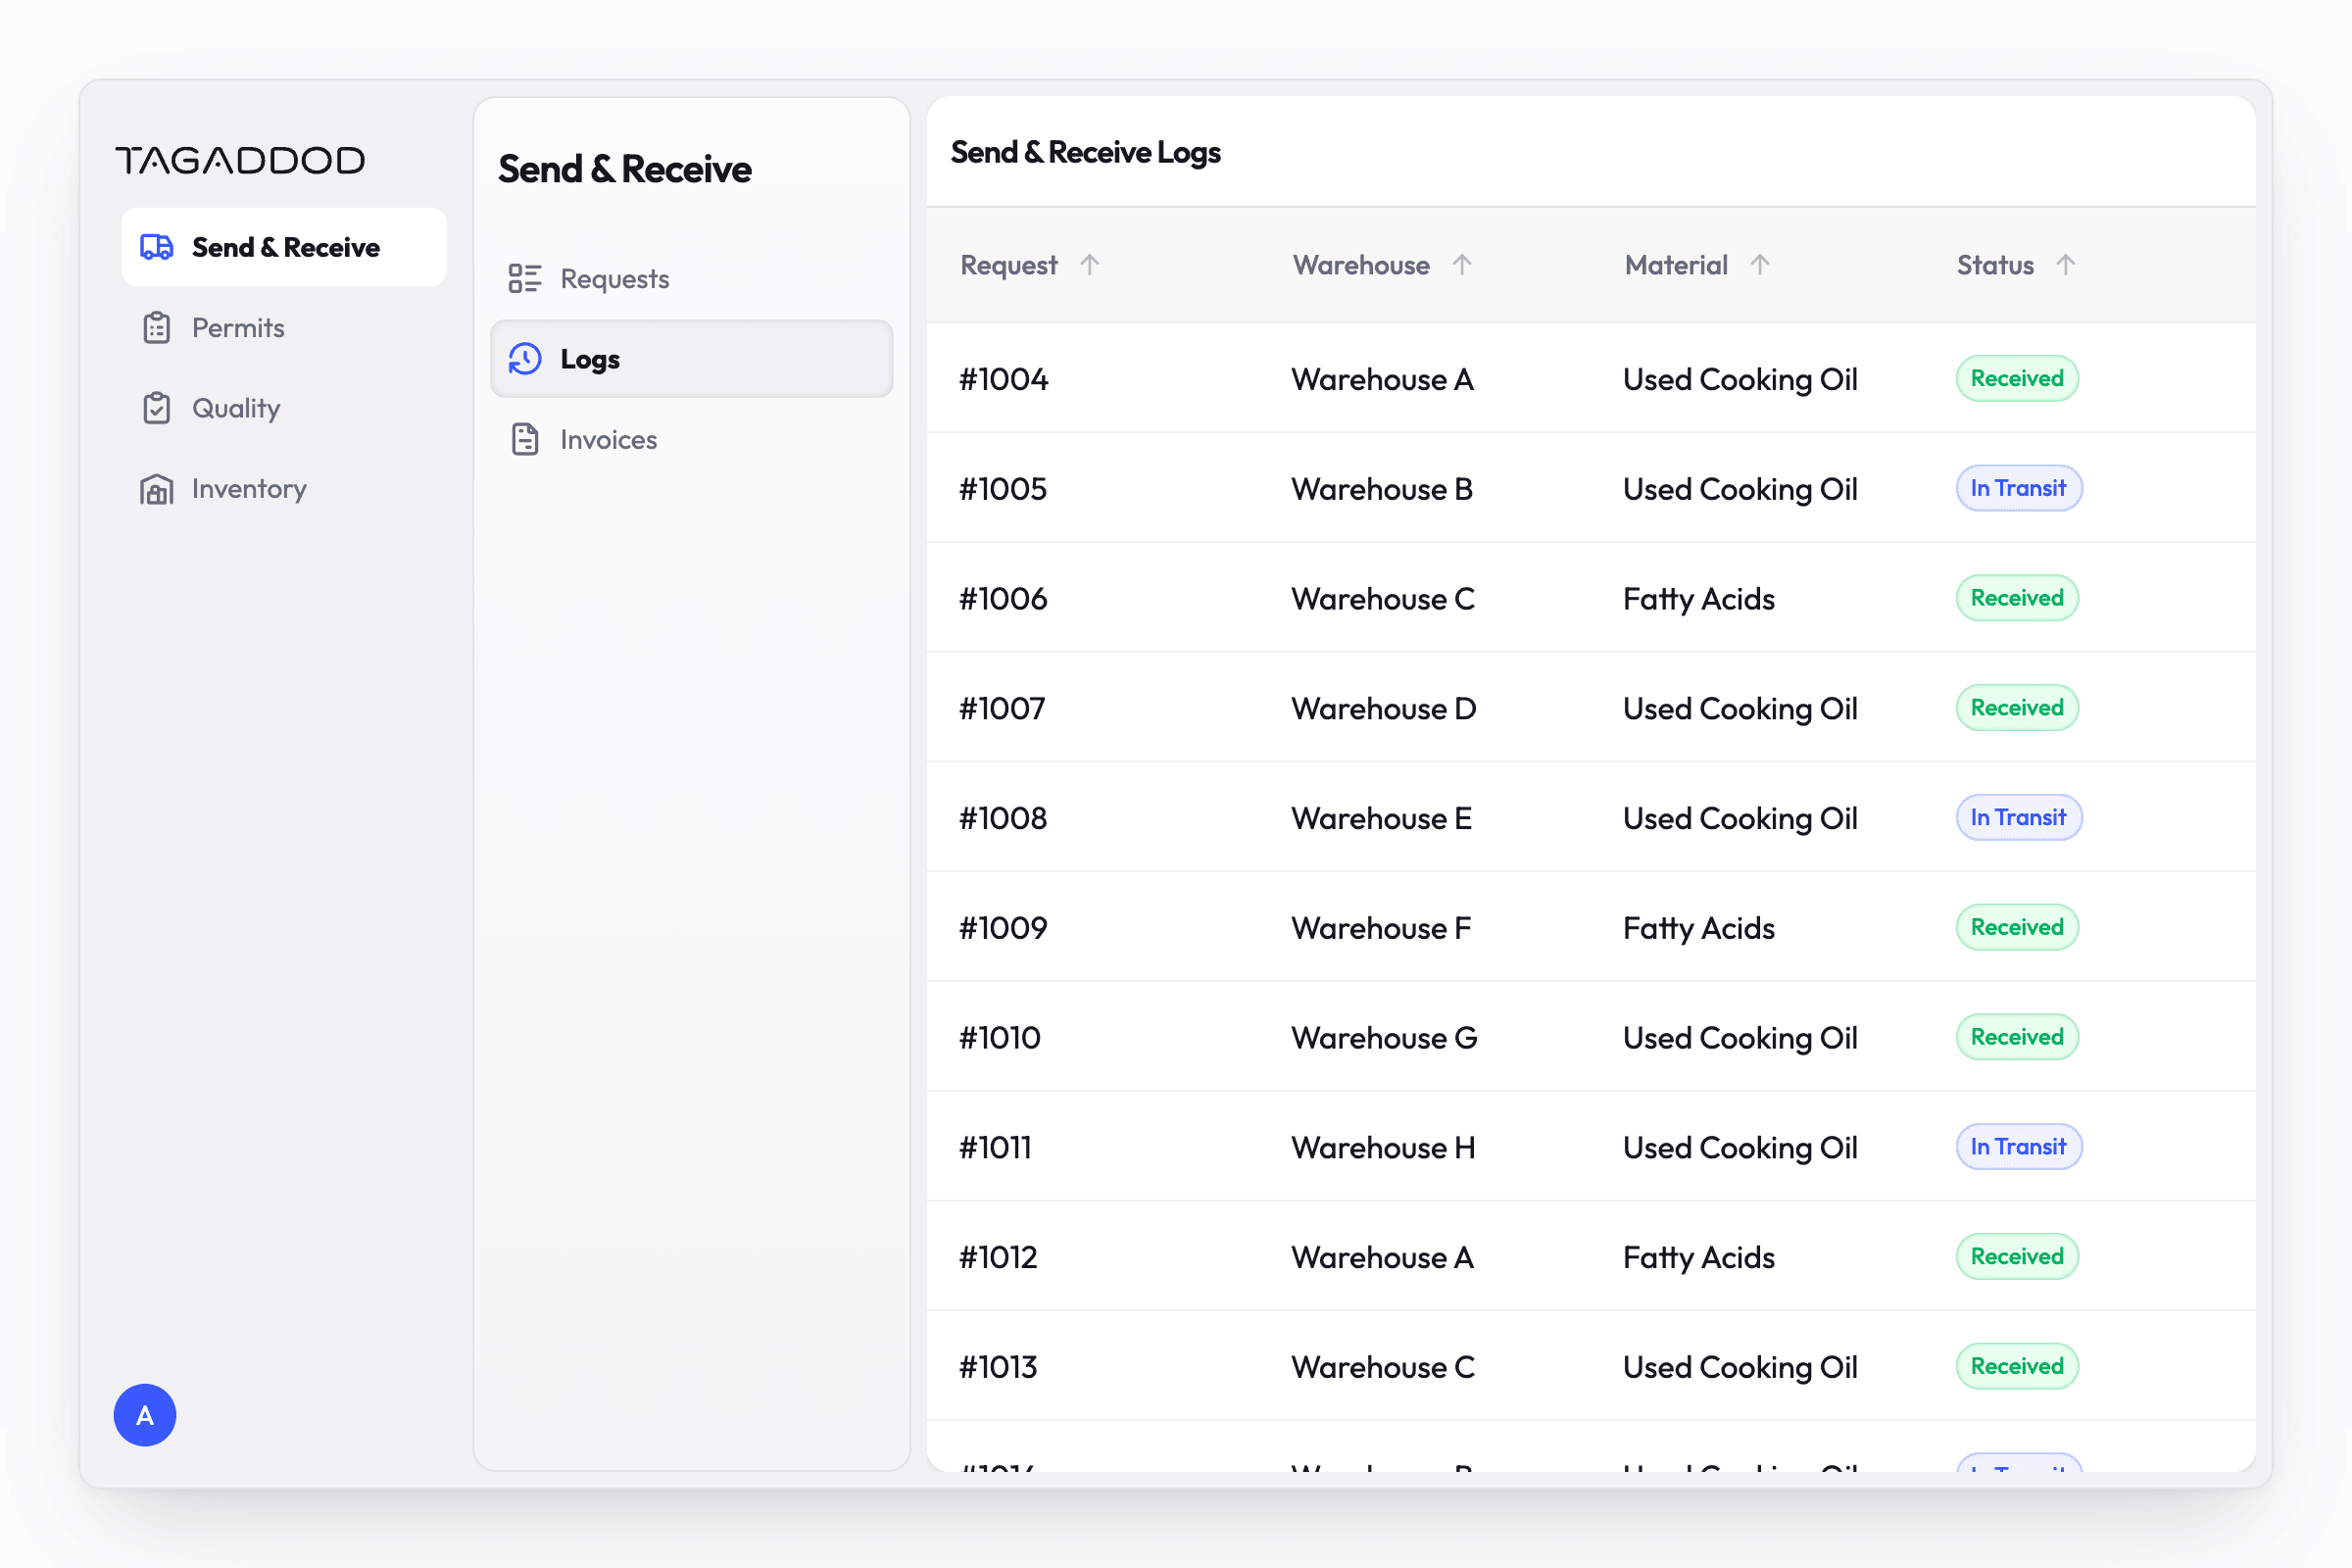
Task: Click the Received badge for #1006
Action: coord(2017,598)
